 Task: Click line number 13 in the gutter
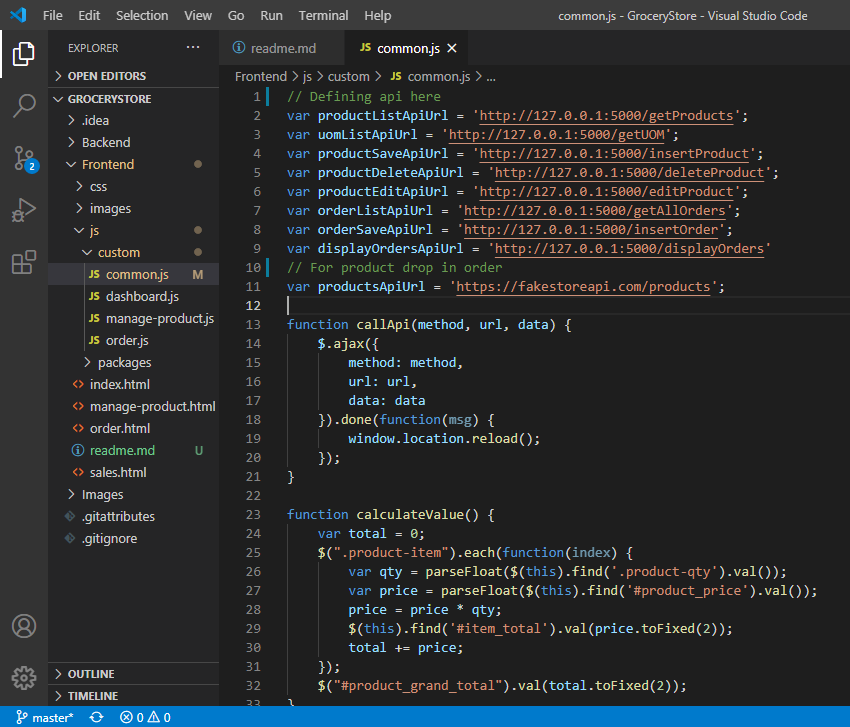tap(253, 324)
